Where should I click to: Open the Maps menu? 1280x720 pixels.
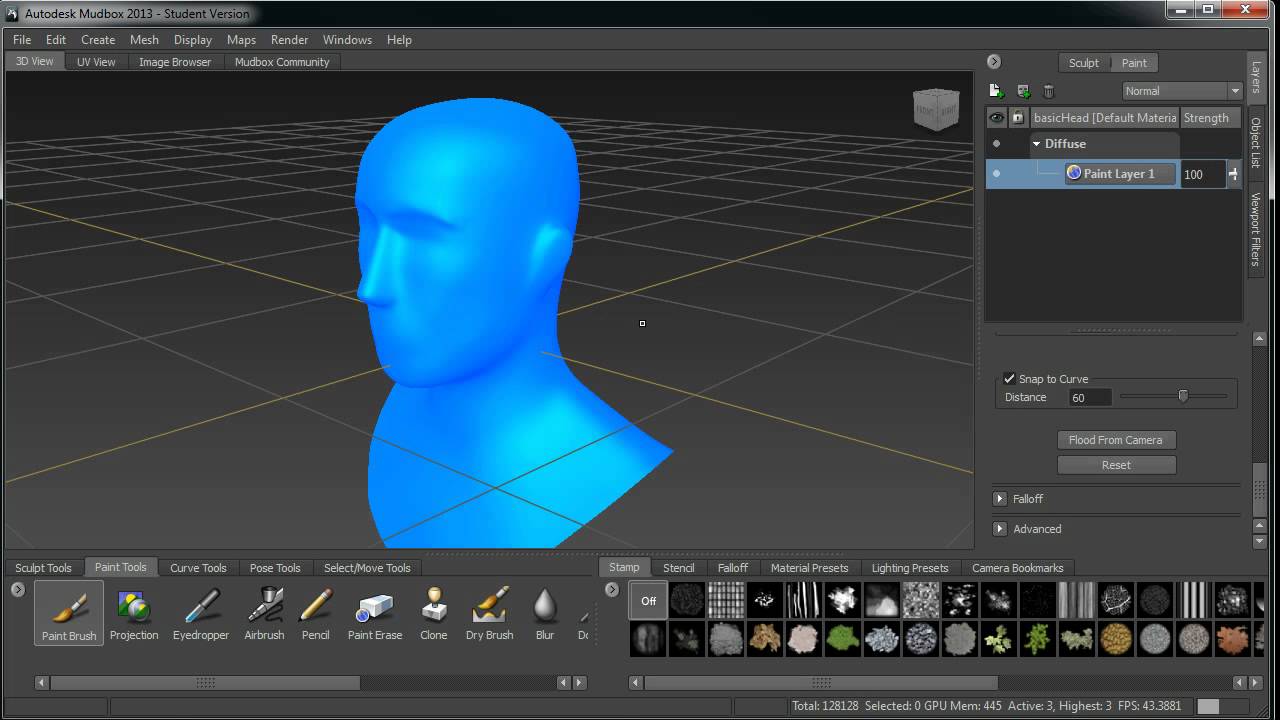(241, 40)
